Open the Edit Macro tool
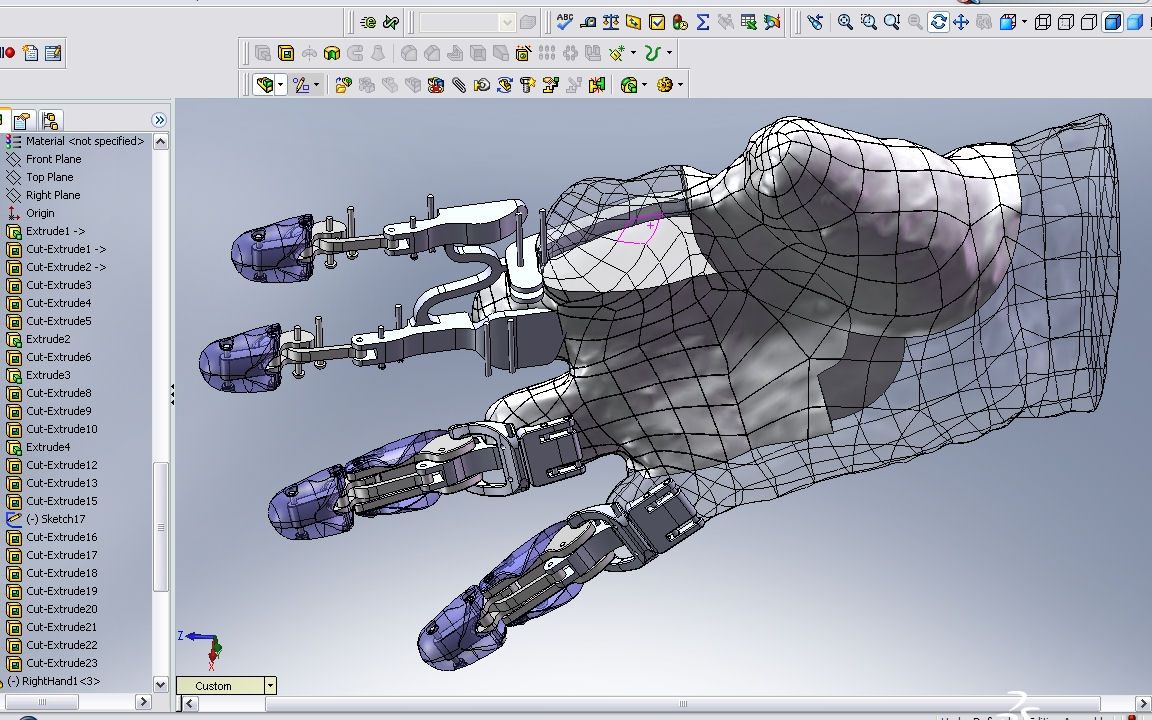Image resolution: width=1152 pixels, height=720 pixels. pos(53,53)
